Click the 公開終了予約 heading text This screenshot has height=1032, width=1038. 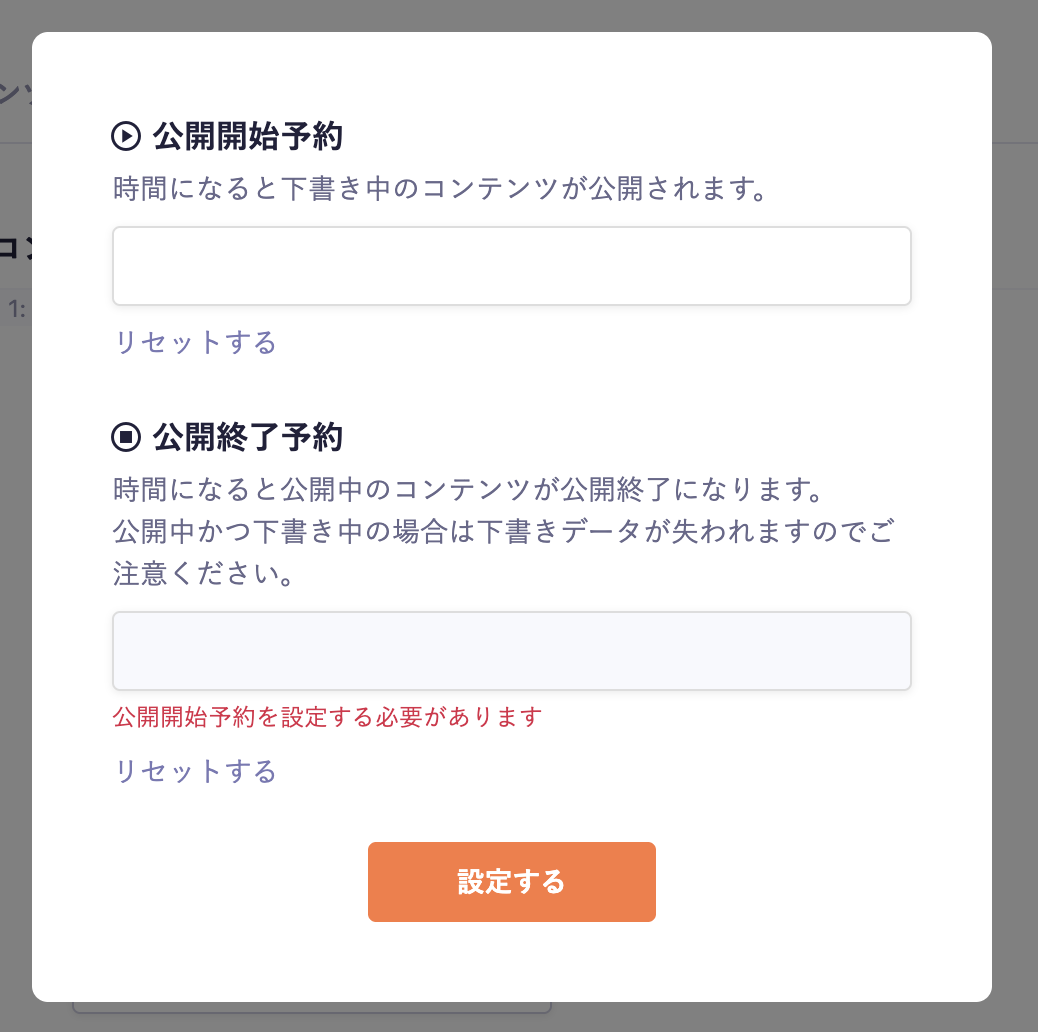[x=247, y=437]
